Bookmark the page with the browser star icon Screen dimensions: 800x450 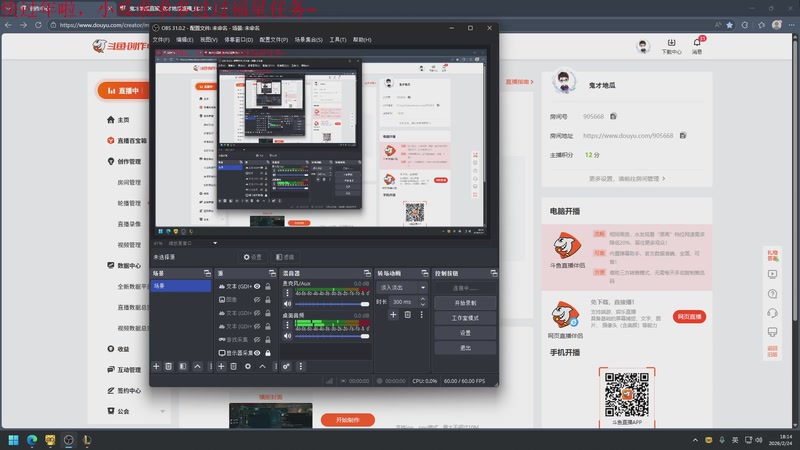pyautogui.click(x=730, y=24)
